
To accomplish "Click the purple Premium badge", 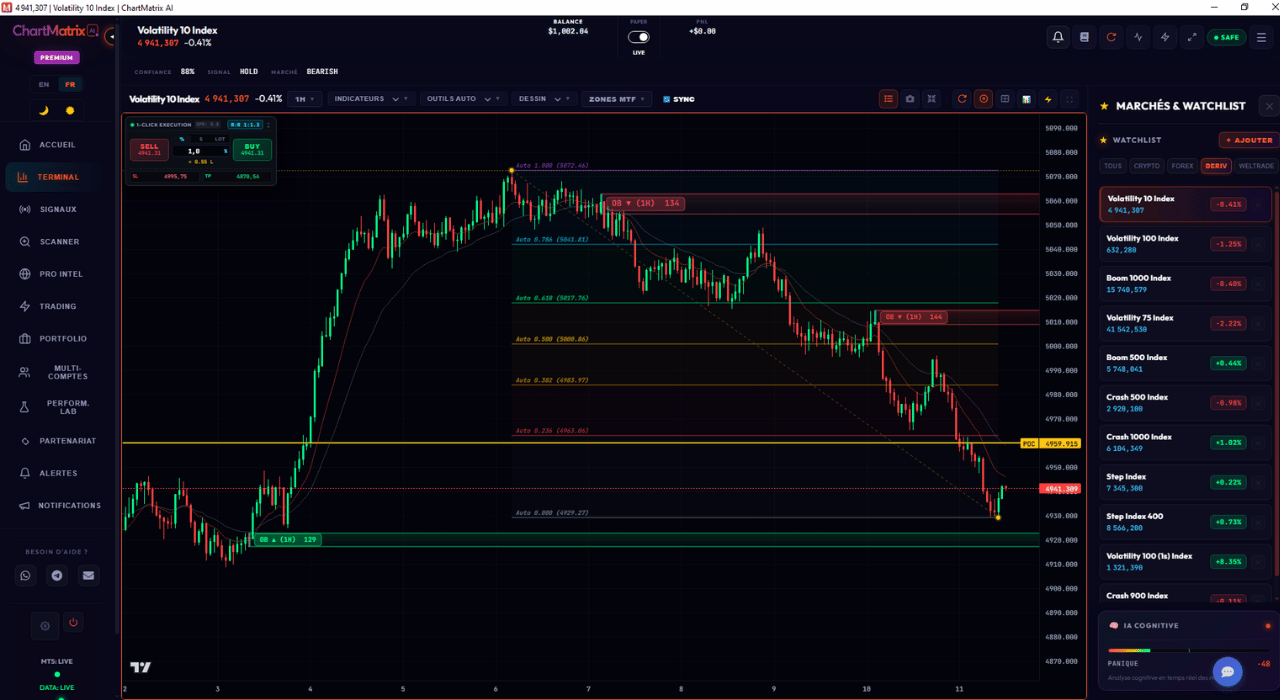I will point(57,58).
